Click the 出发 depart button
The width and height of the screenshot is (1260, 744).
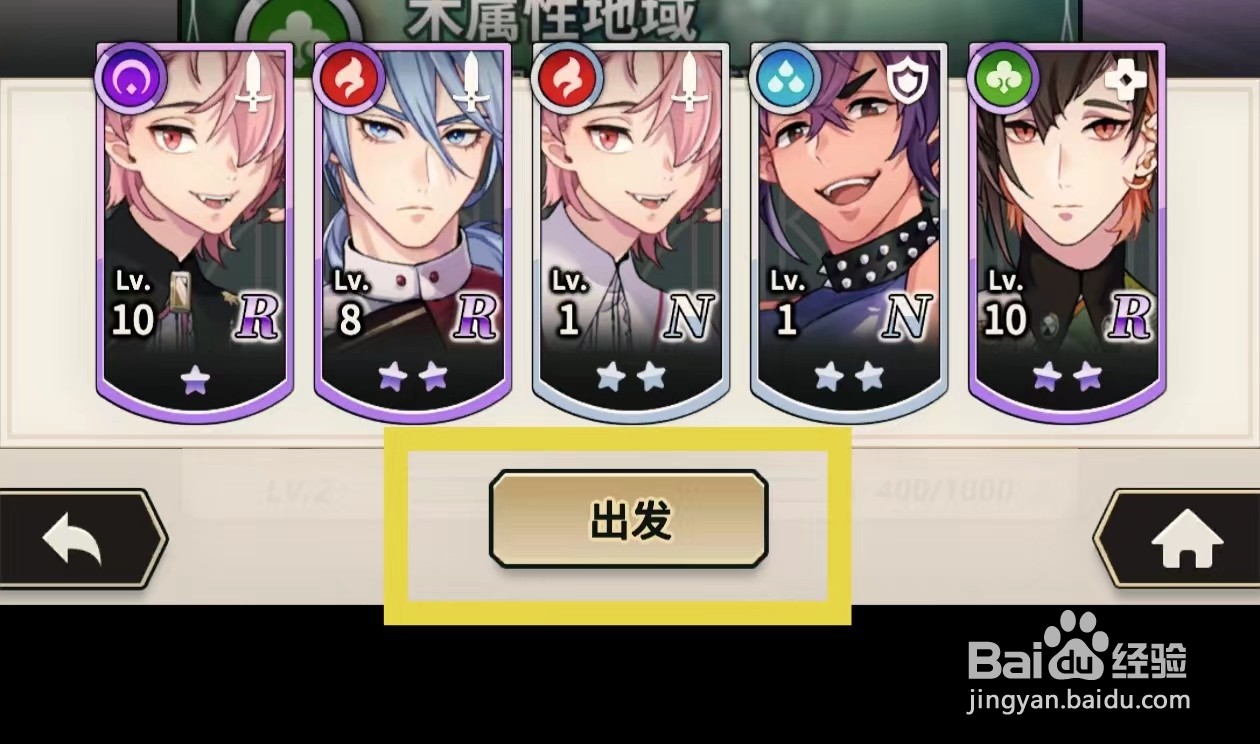coord(628,519)
